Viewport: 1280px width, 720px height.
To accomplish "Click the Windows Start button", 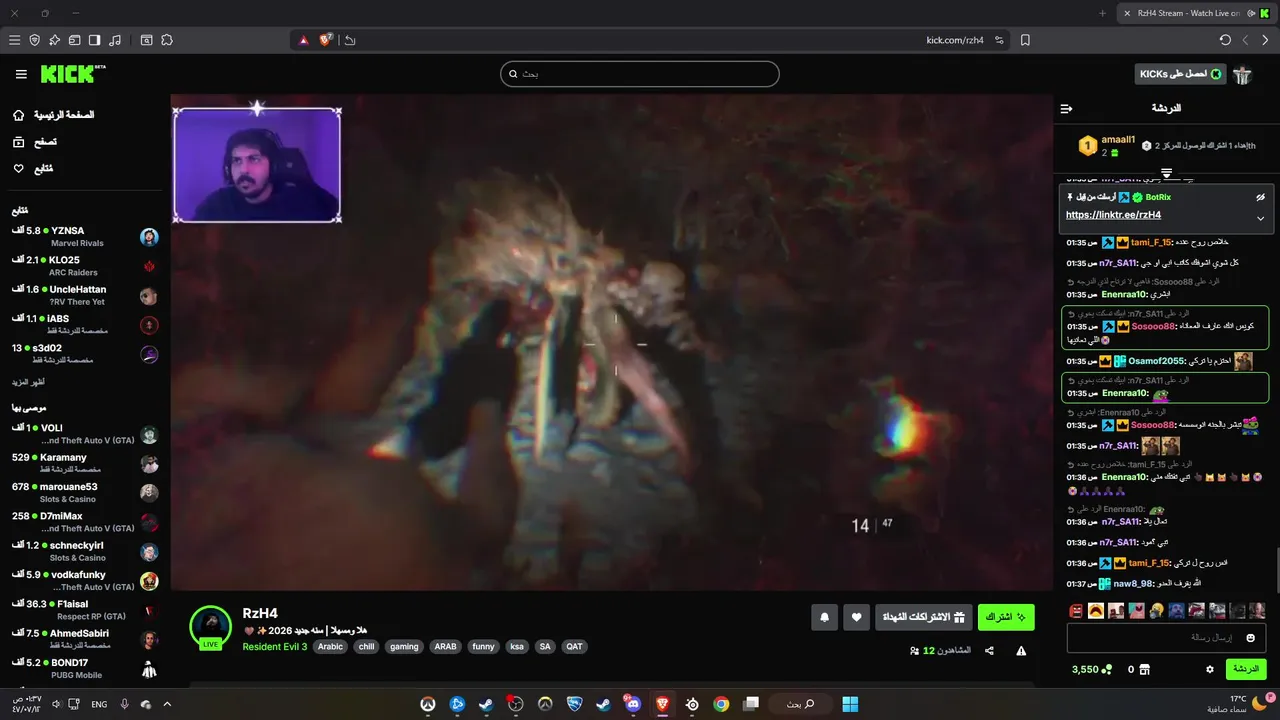I will 850,704.
